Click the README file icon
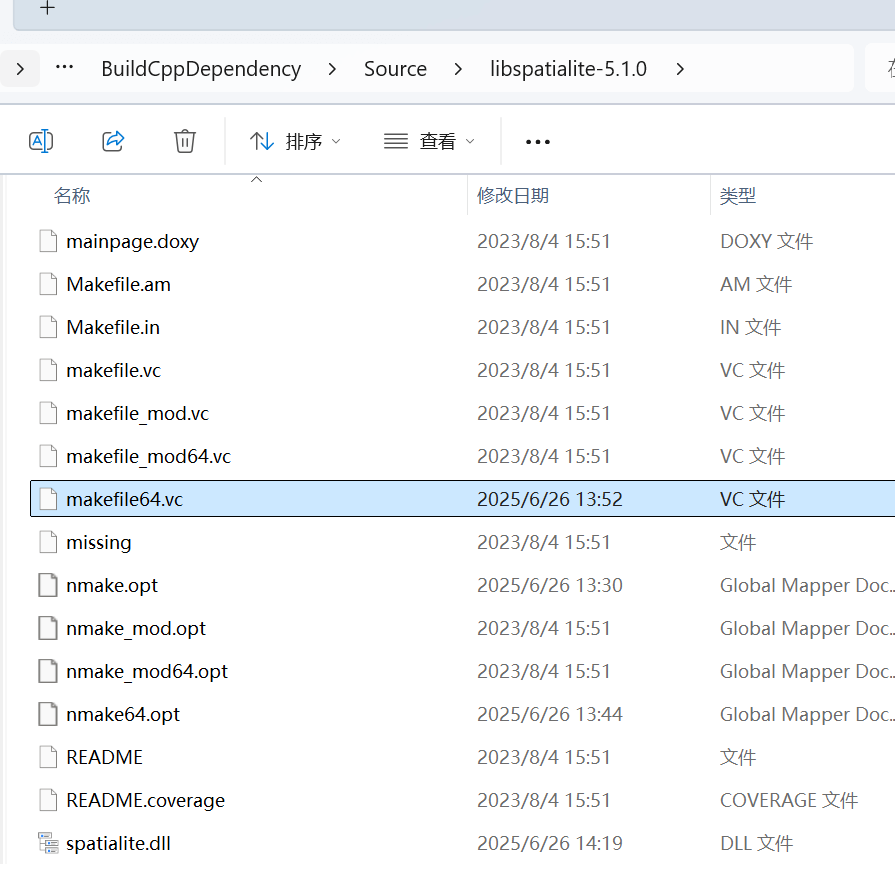The image size is (895, 883). pyautogui.click(x=48, y=757)
